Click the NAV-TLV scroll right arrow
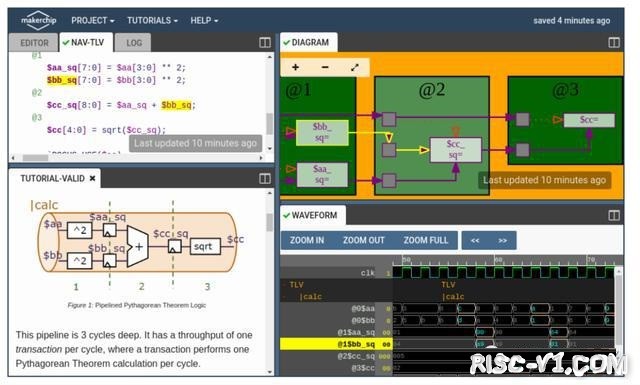This screenshot has width=640, height=385. pyautogui.click(x=261, y=158)
